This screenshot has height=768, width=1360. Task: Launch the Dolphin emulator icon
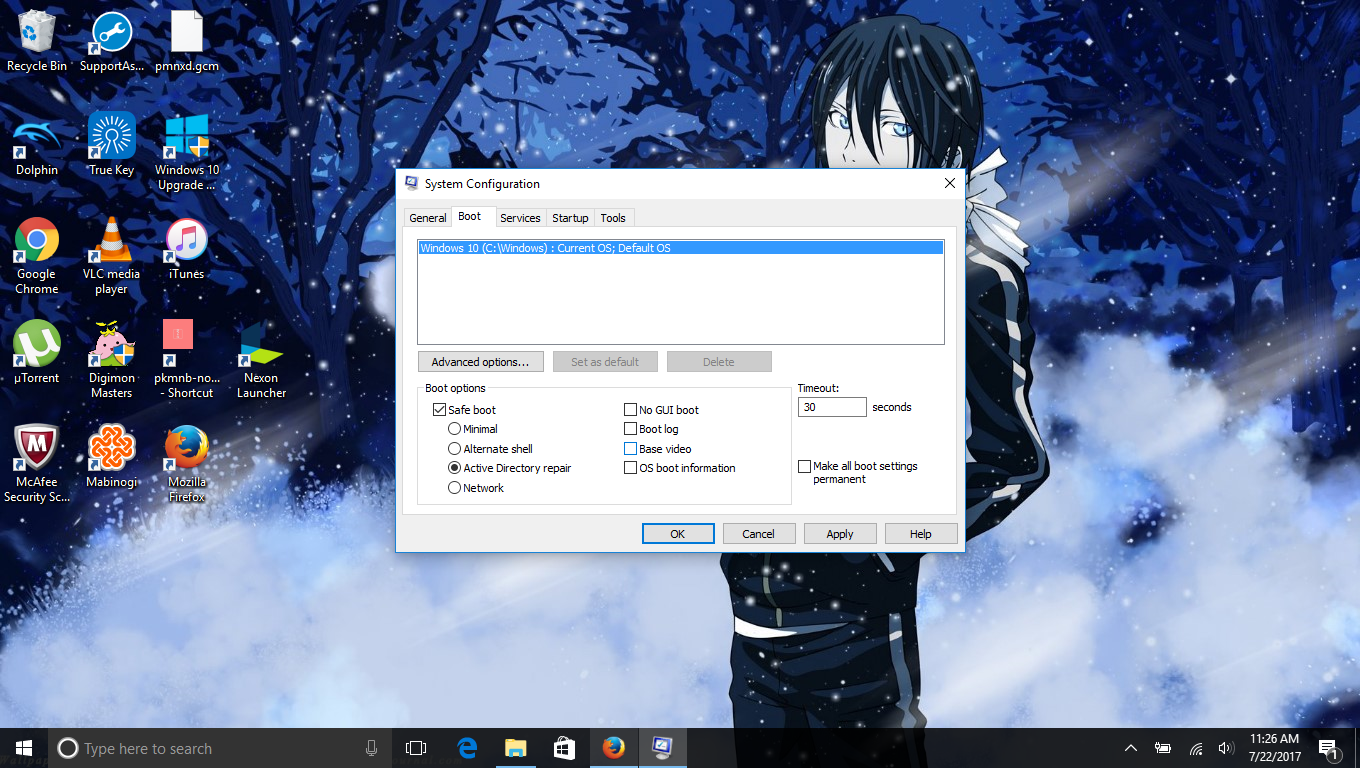click(x=36, y=135)
